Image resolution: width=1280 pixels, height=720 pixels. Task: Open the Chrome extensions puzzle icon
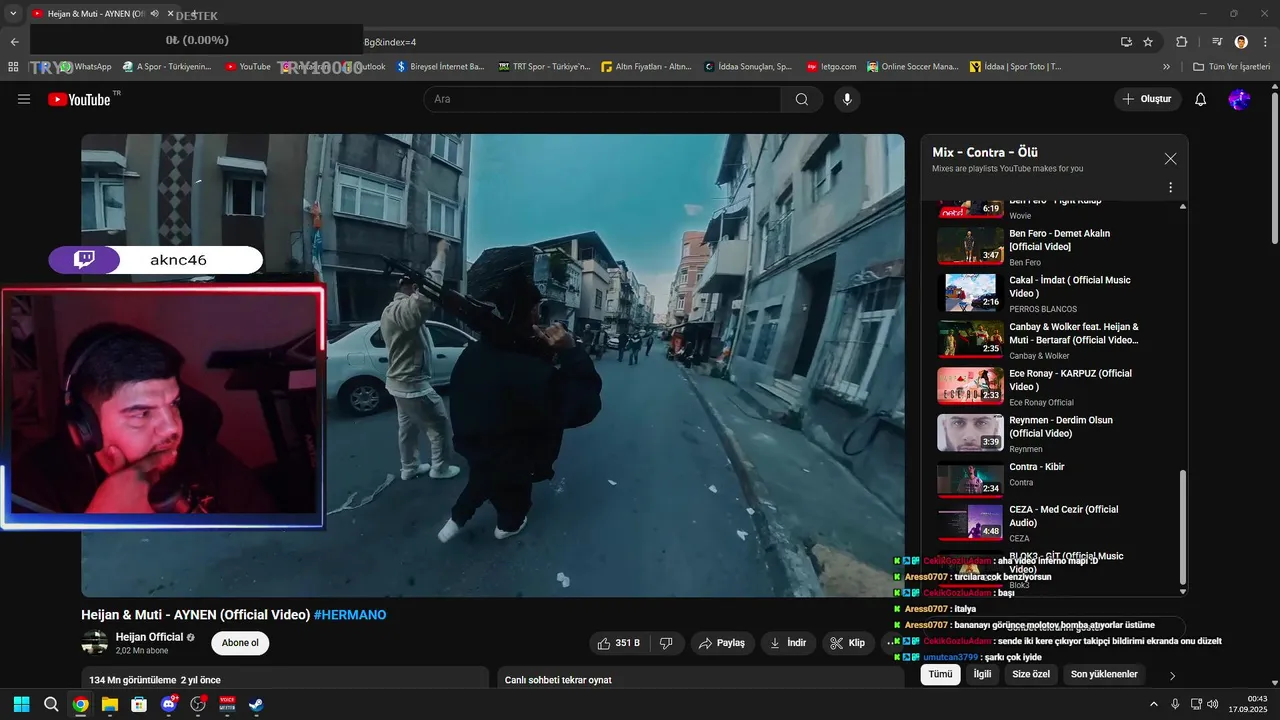coord(1181,42)
